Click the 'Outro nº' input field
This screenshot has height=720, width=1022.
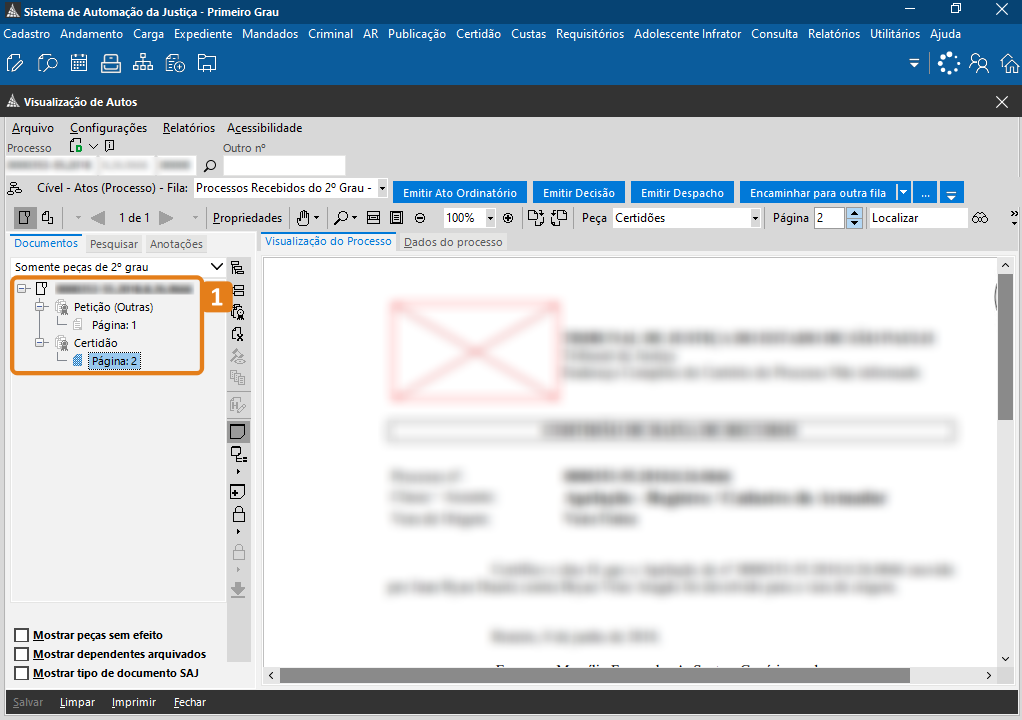point(284,166)
